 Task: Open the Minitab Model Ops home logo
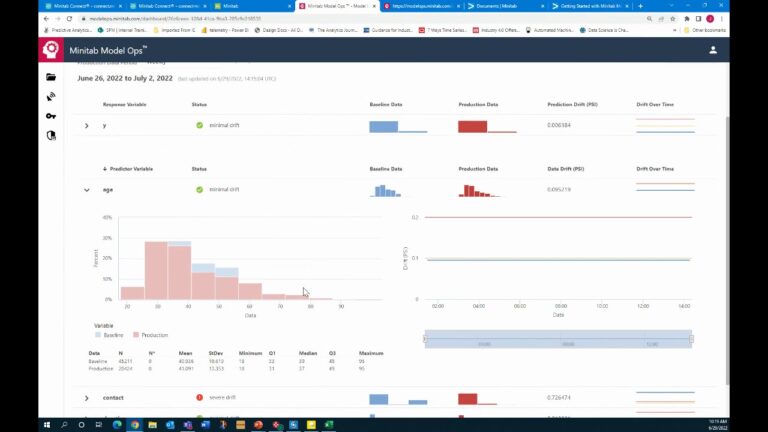pos(51,49)
